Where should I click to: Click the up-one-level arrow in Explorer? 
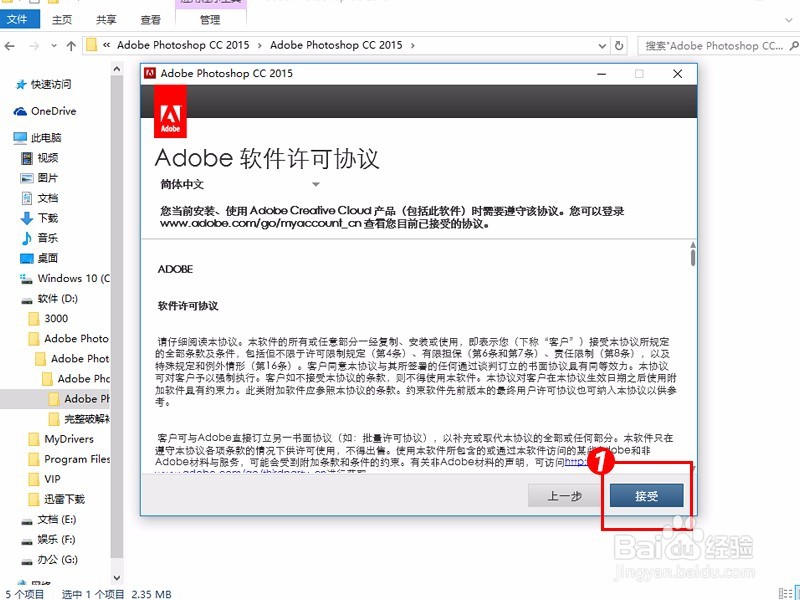pos(70,45)
